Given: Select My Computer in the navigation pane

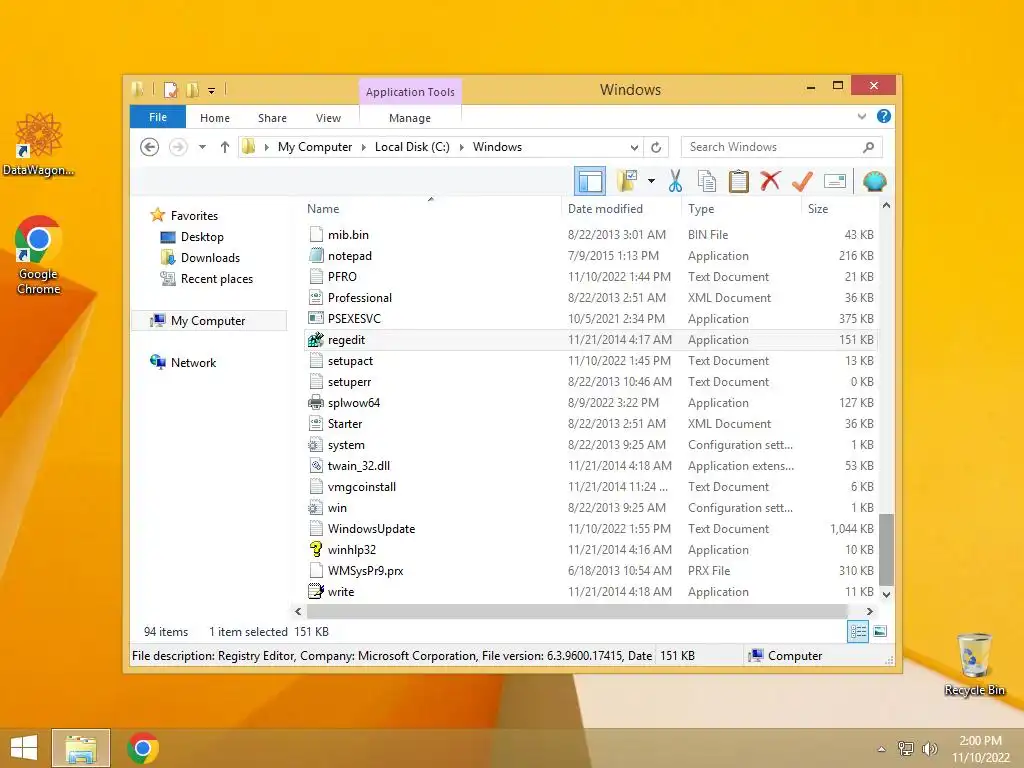Looking at the screenshot, I should (x=208, y=321).
